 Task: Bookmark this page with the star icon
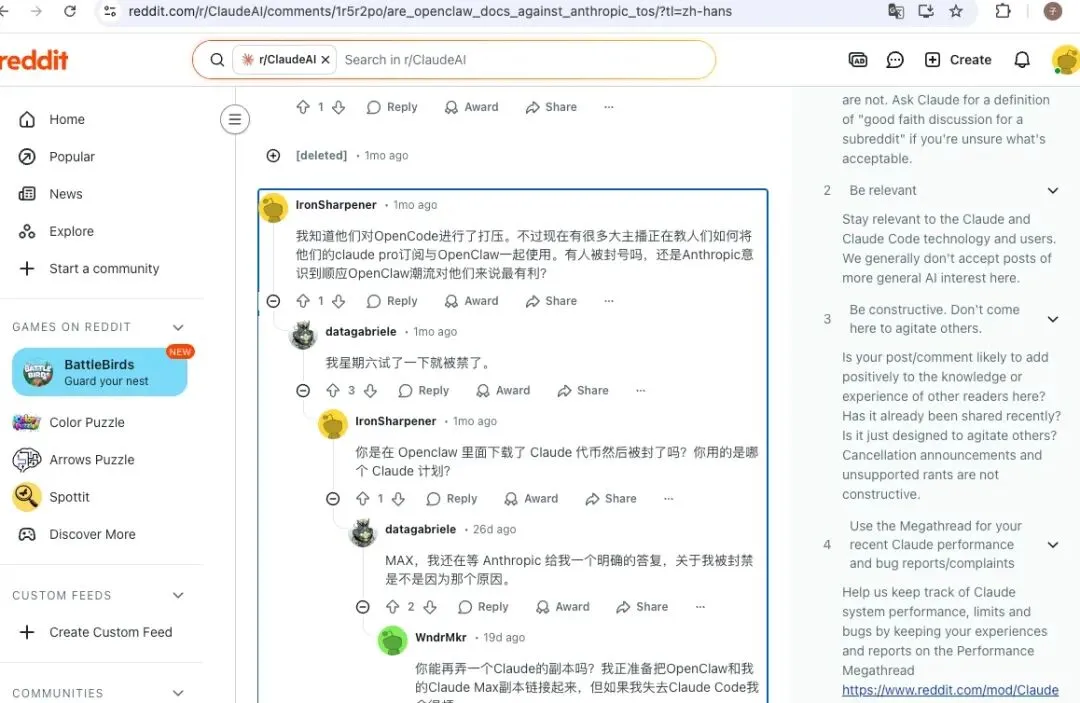click(956, 11)
